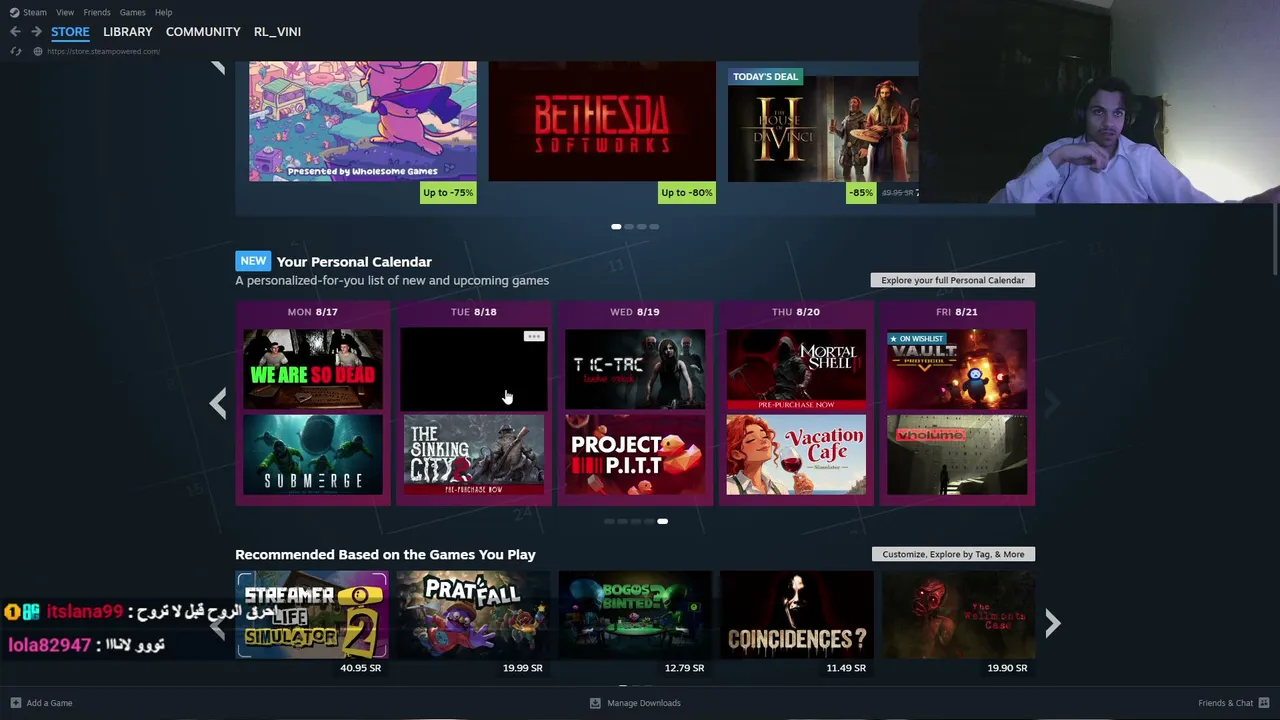Open the Bethesda Softworks sale banner
The image size is (1280, 720).
tap(602, 121)
